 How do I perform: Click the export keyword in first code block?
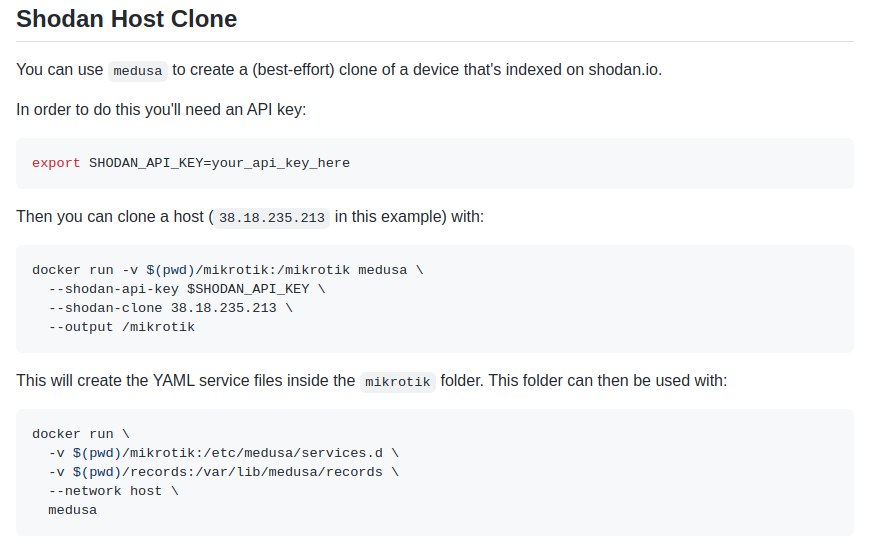point(56,163)
